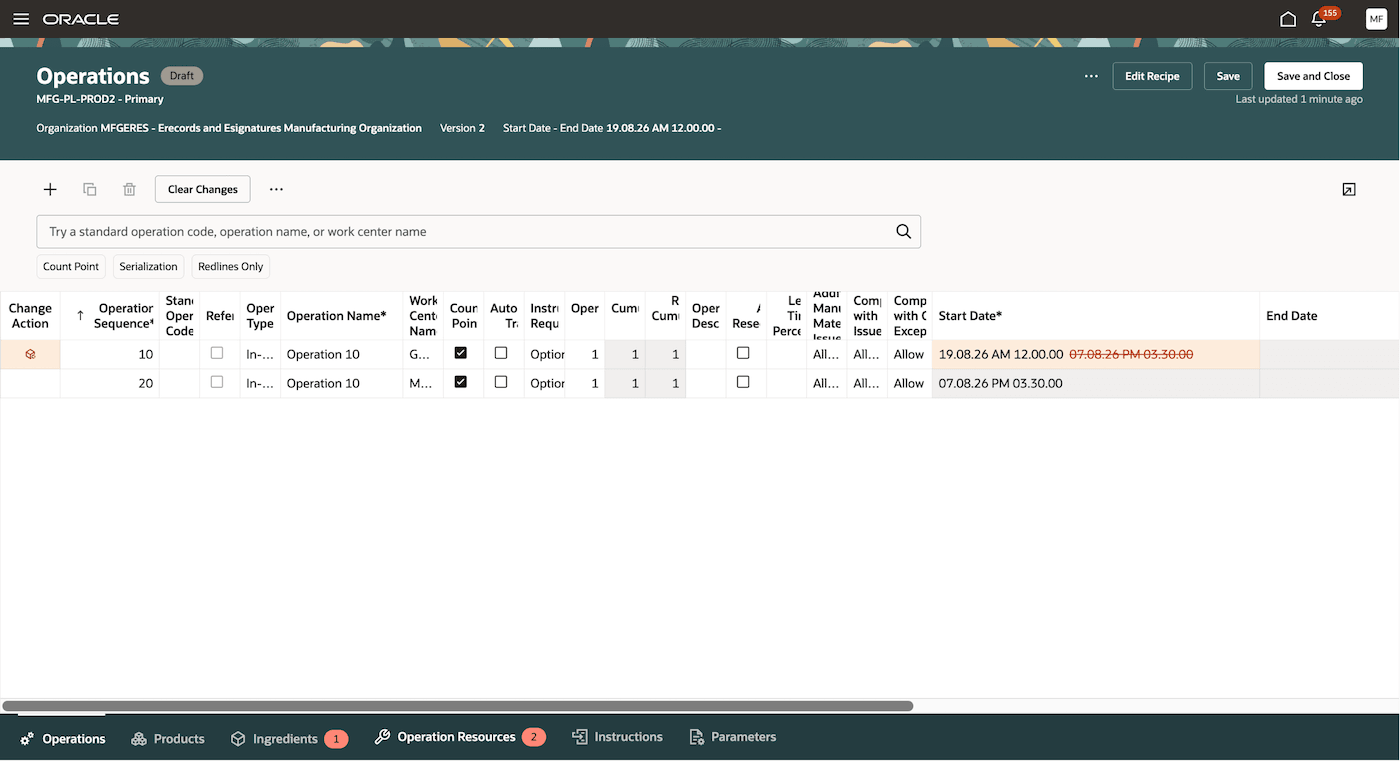
Task: Click the Draft status badge
Action: pyautogui.click(x=182, y=76)
